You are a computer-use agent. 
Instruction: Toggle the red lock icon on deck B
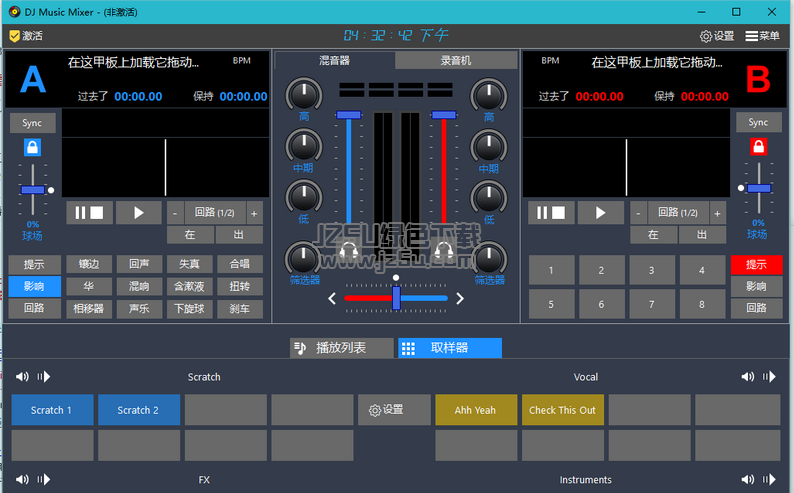[758, 148]
